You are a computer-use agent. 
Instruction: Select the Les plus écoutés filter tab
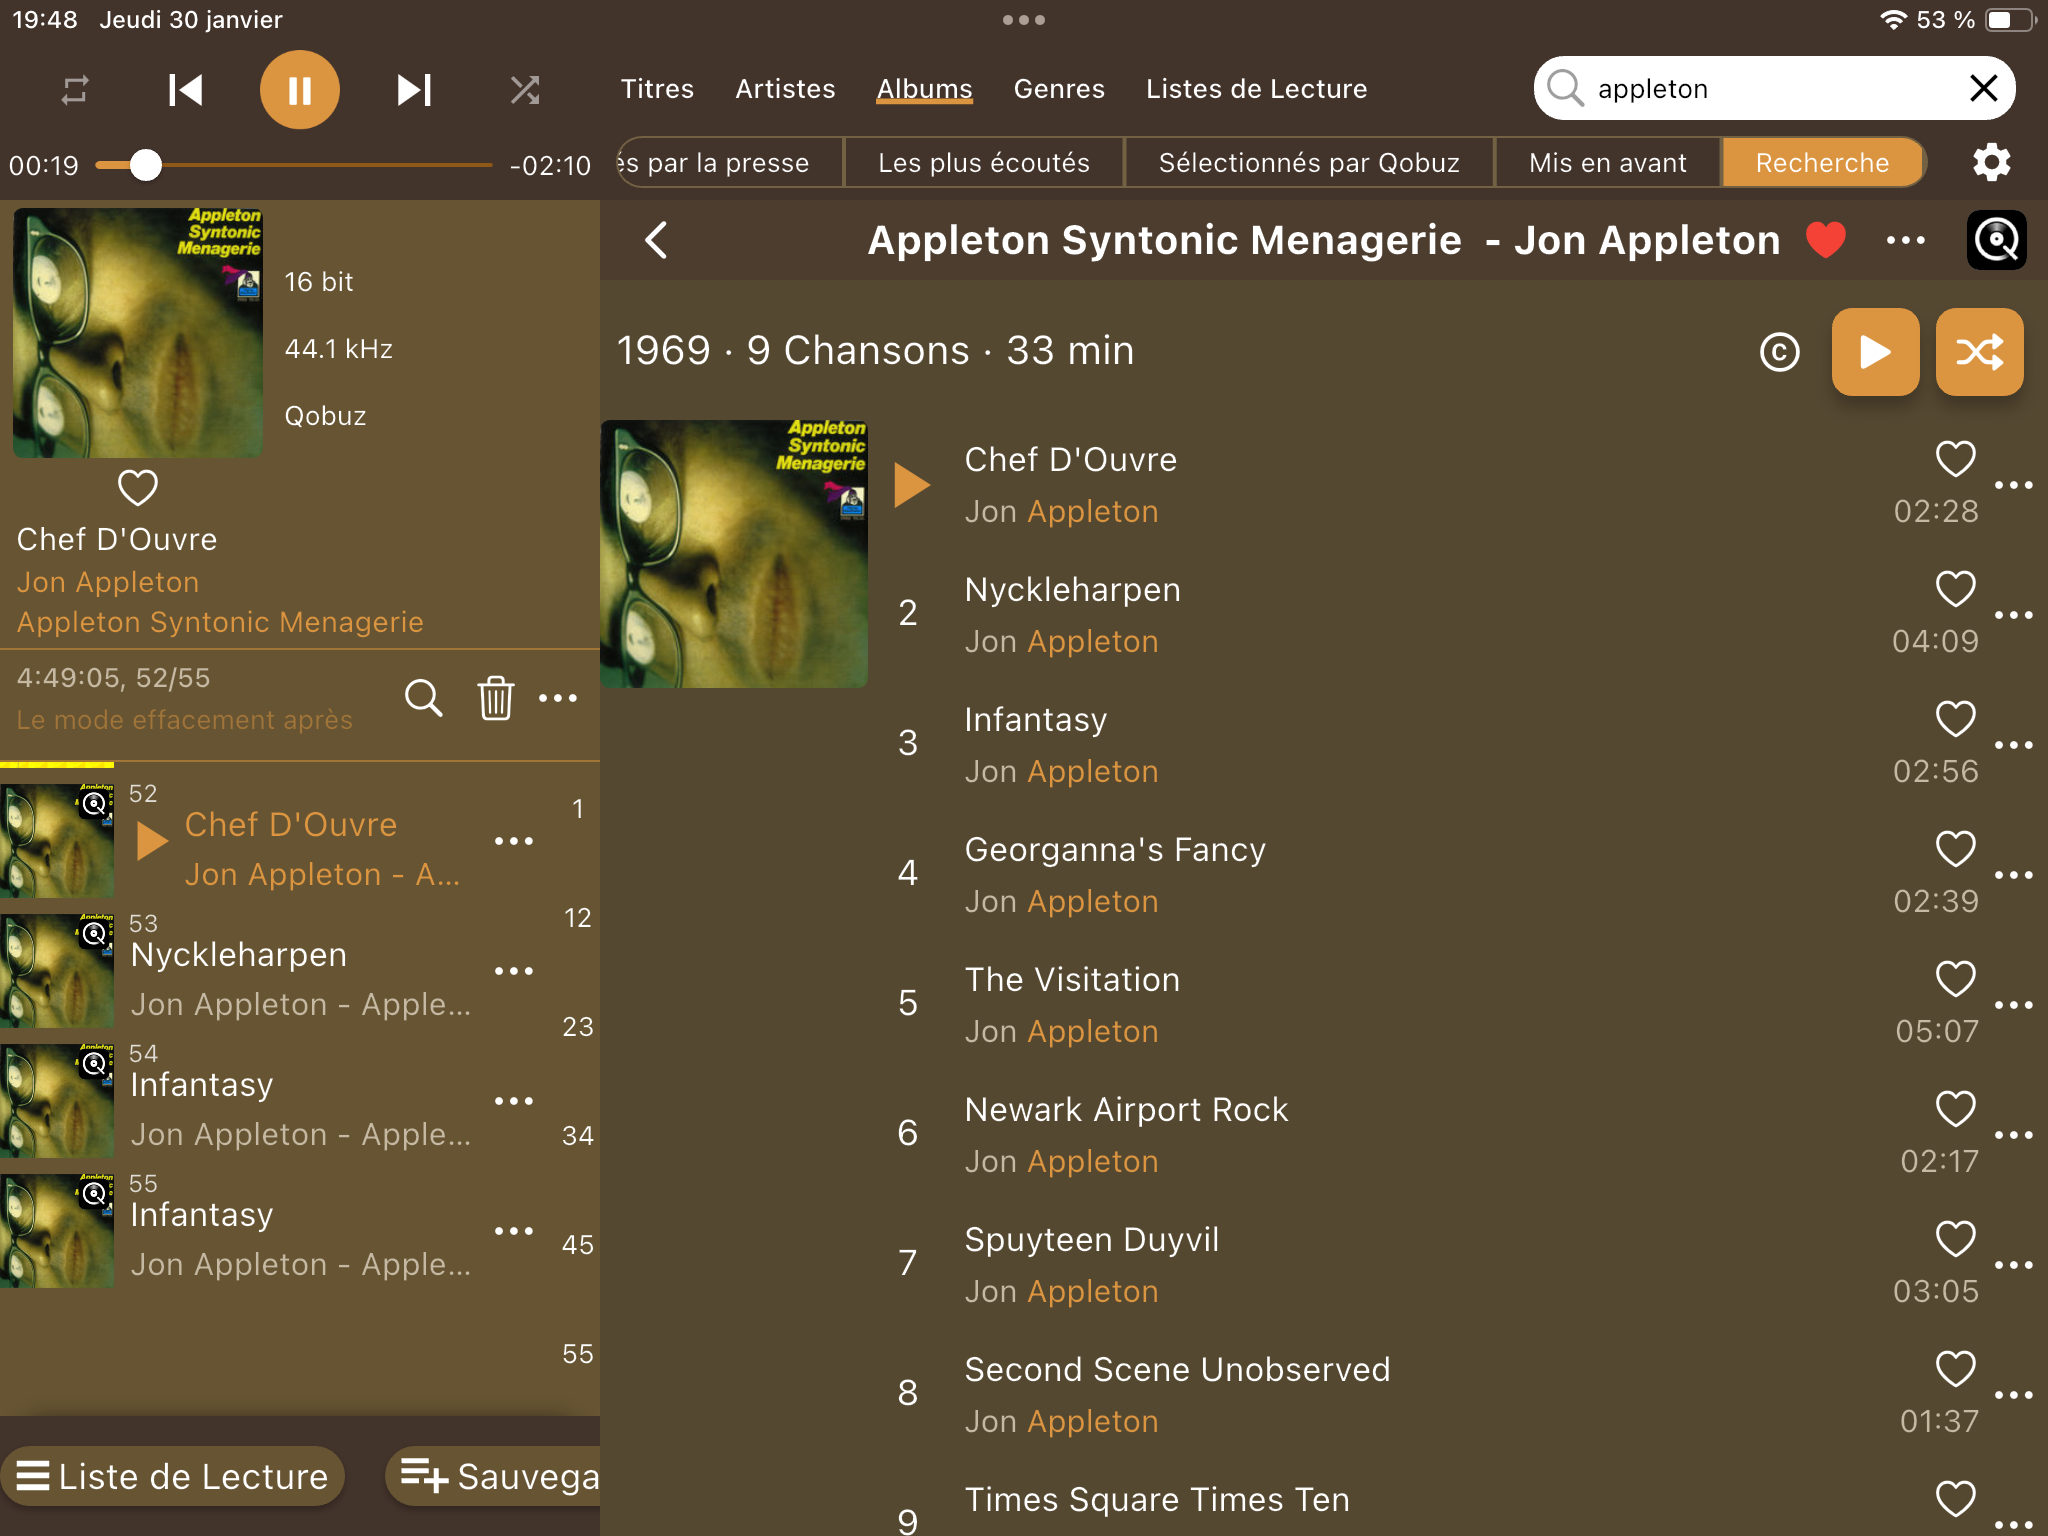tap(984, 163)
